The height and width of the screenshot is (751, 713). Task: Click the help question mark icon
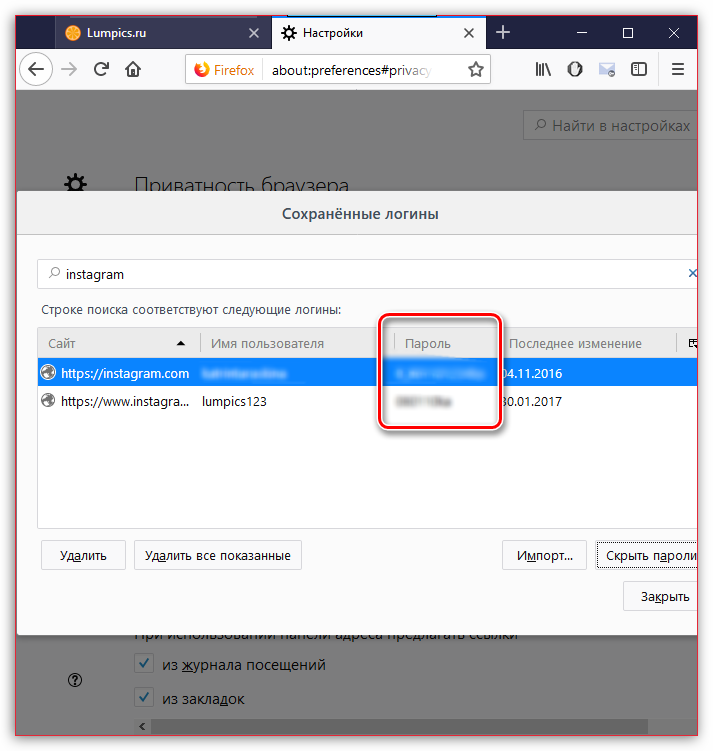click(75, 680)
